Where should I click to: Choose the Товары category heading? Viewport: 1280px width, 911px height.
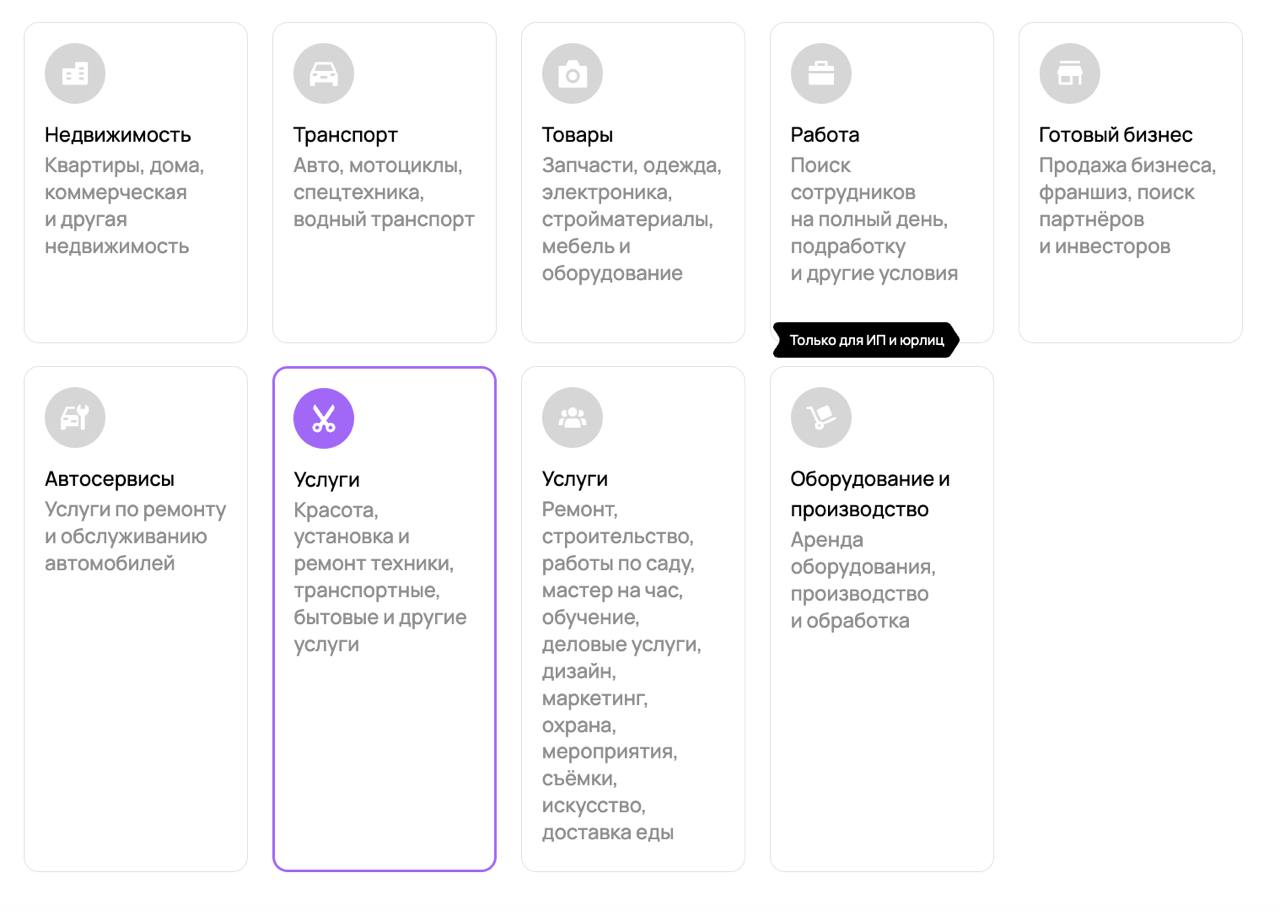[577, 135]
